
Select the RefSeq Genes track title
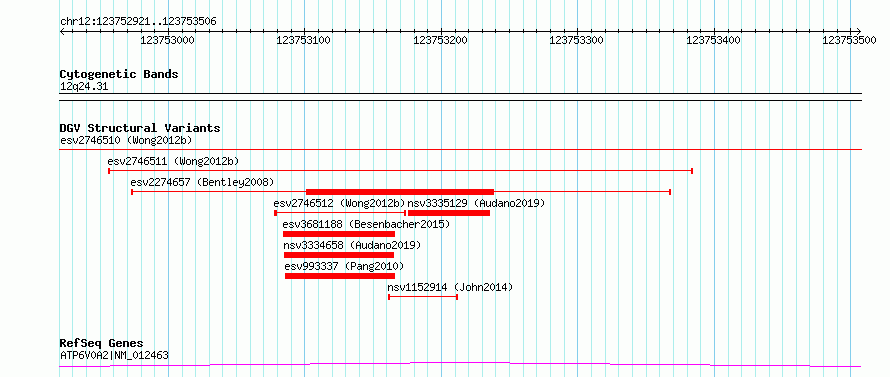102,344
